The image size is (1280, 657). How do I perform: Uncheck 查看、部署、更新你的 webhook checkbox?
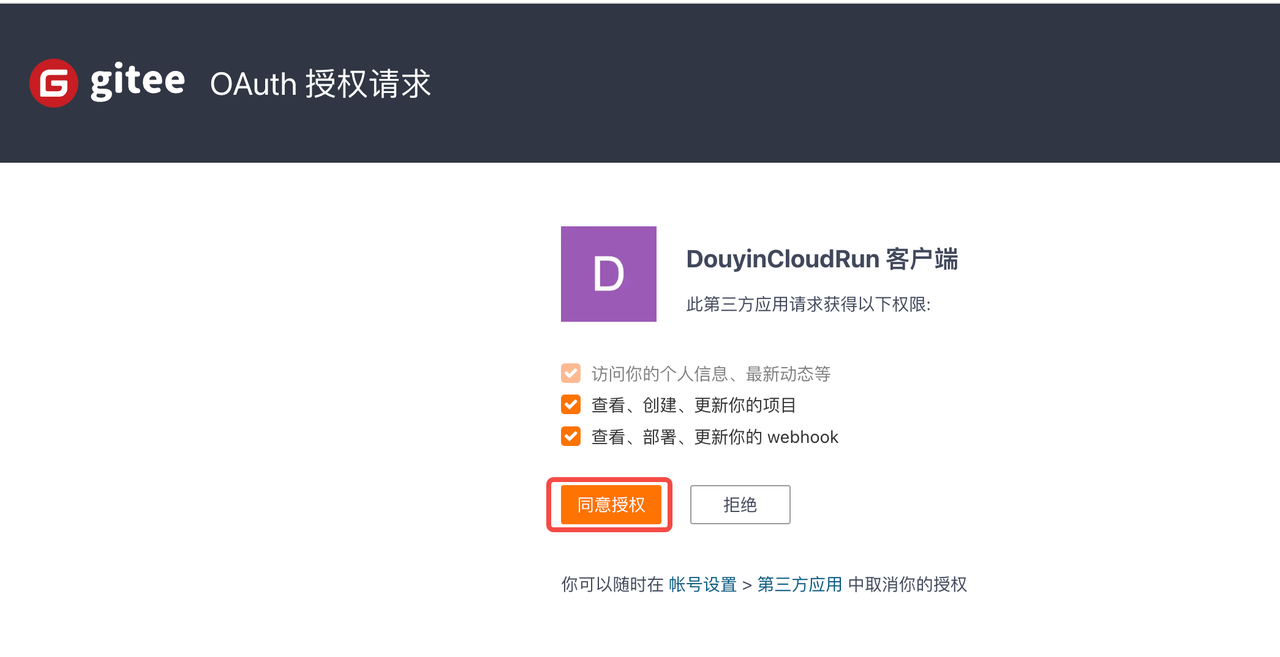[x=571, y=436]
